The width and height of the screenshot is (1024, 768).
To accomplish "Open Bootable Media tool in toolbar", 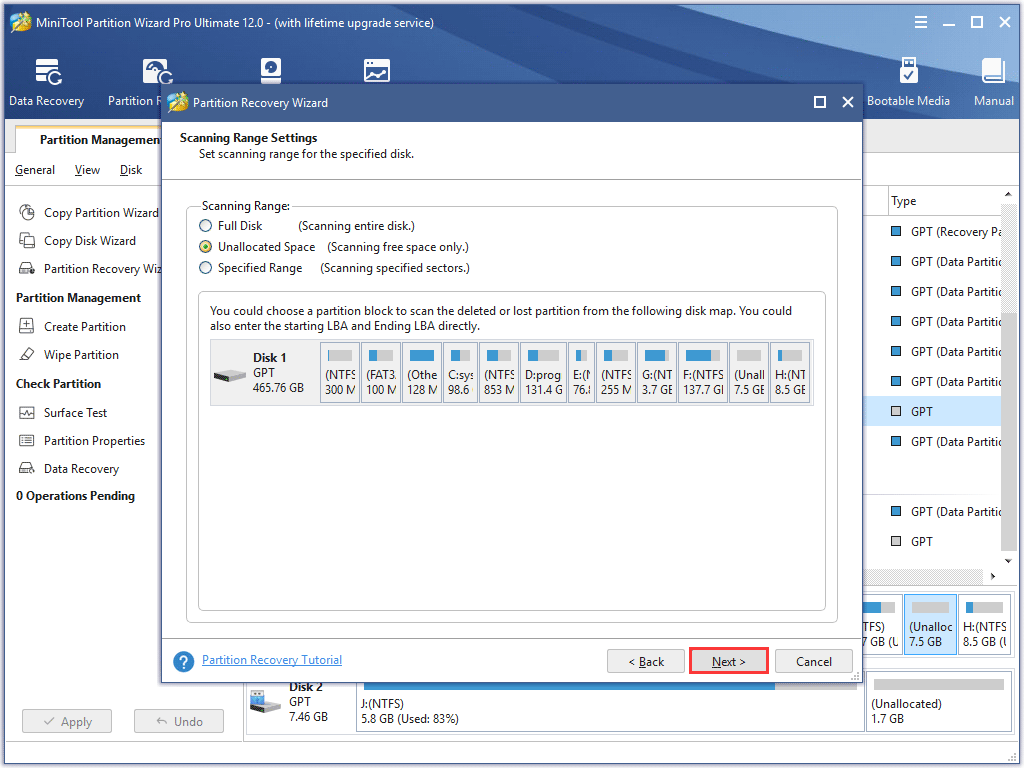I will (x=908, y=82).
